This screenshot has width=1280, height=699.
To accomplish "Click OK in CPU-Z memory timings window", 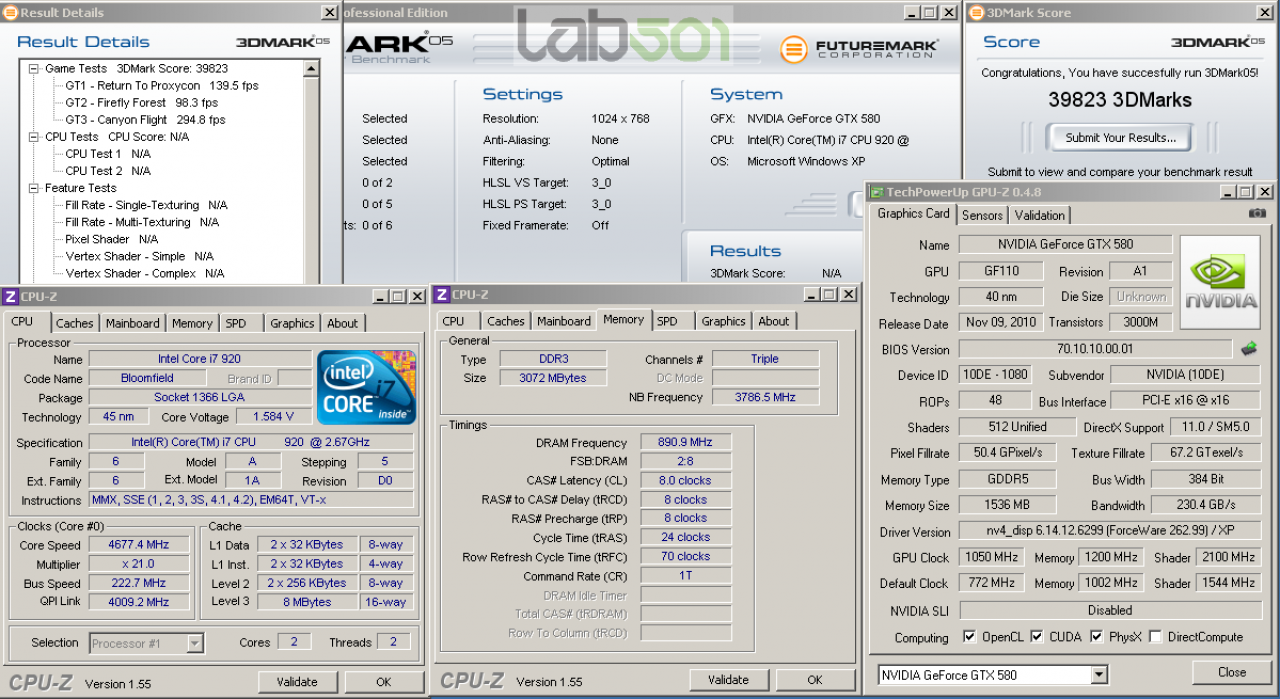I will (x=815, y=680).
